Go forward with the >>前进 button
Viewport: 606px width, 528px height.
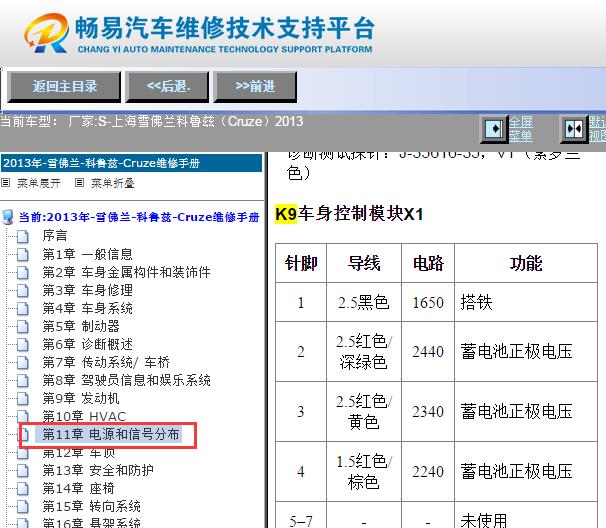point(255,87)
